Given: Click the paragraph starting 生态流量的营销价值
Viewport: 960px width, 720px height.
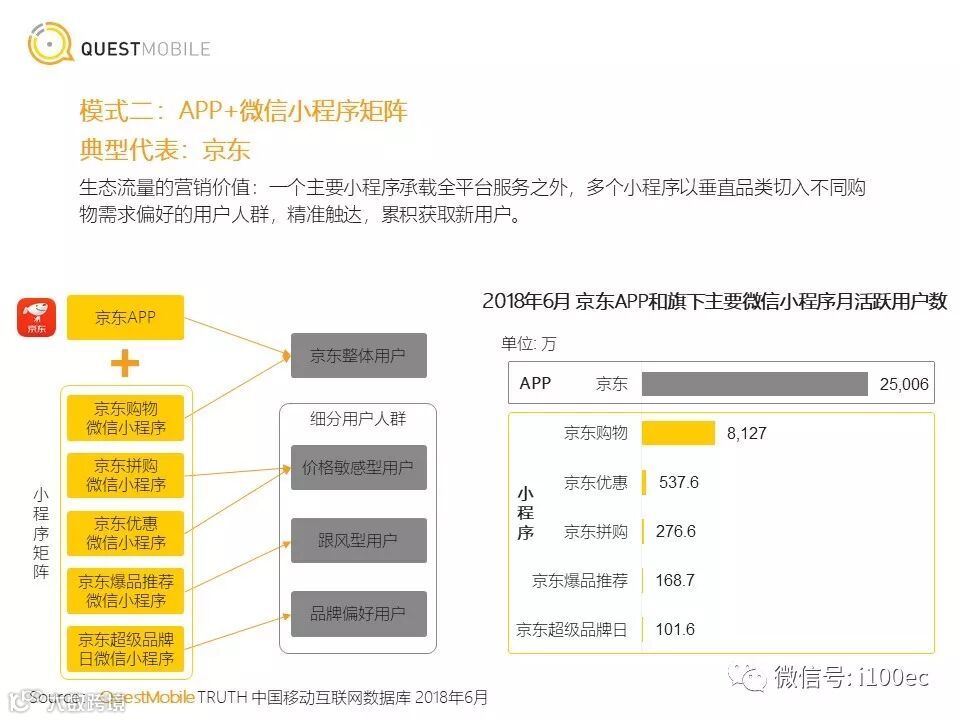Looking at the screenshot, I should coord(472,201).
